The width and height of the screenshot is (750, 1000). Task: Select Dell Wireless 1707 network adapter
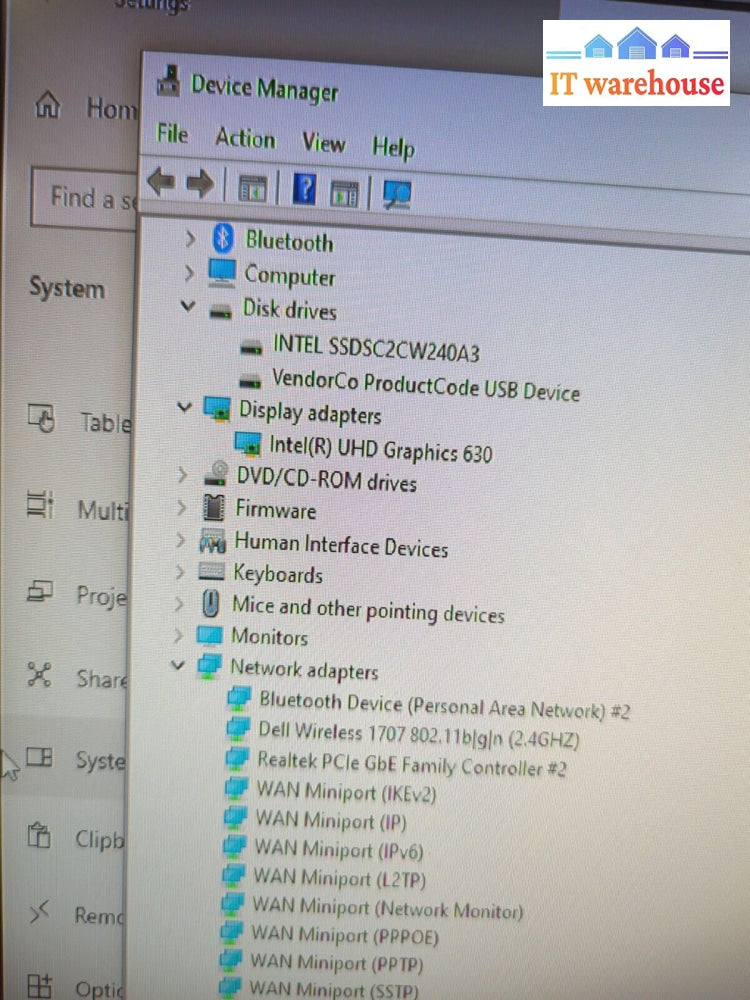[418, 736]
